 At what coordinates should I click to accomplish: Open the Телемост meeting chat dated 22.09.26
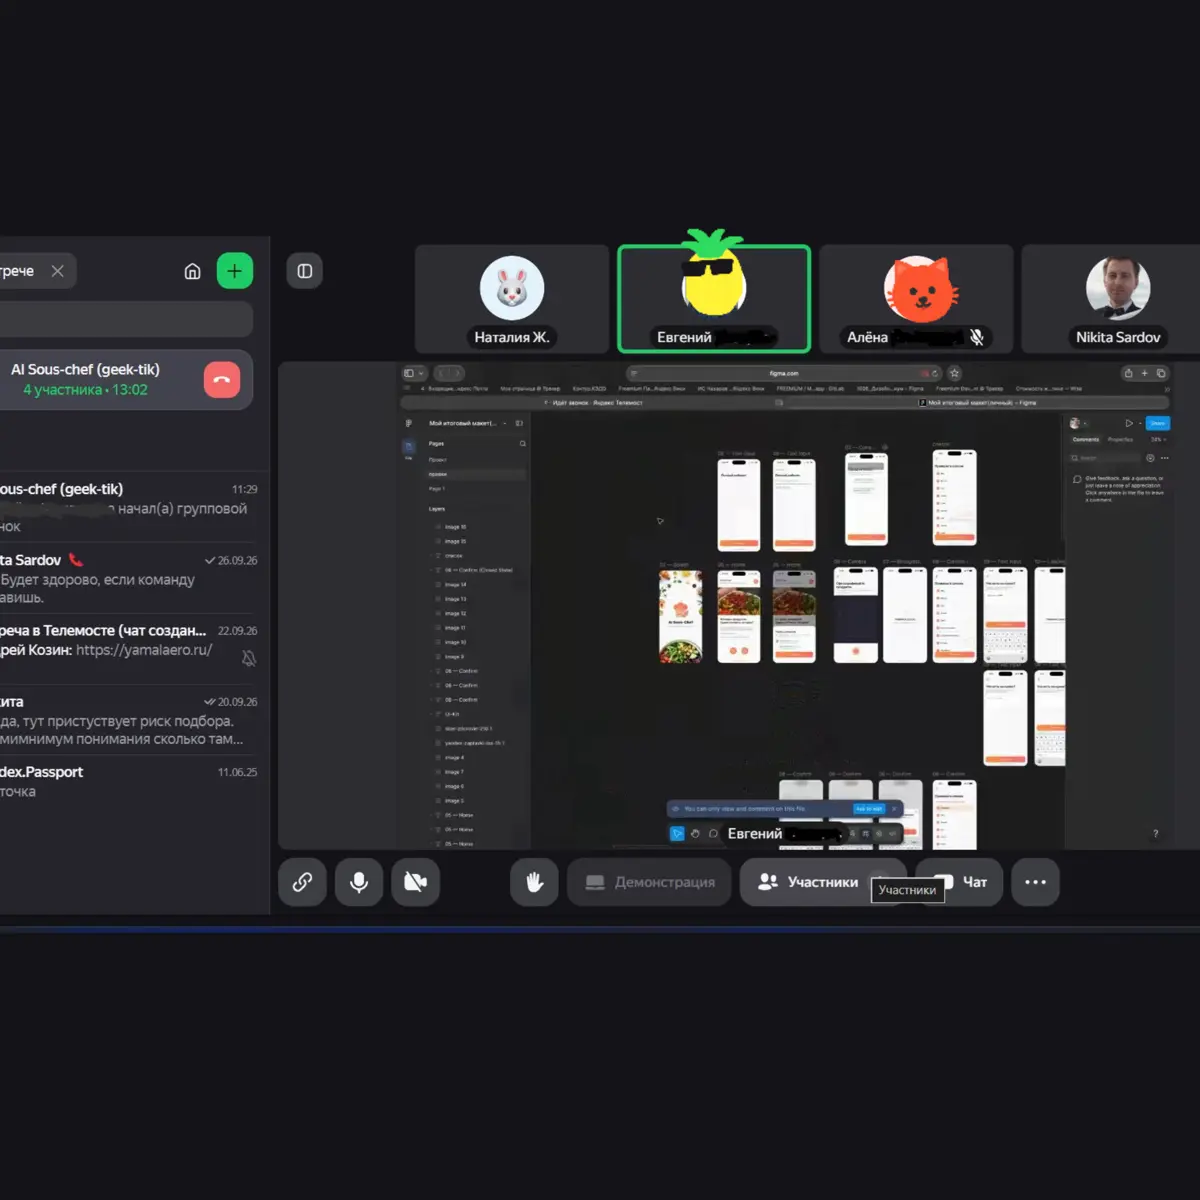tap(130, 649)
